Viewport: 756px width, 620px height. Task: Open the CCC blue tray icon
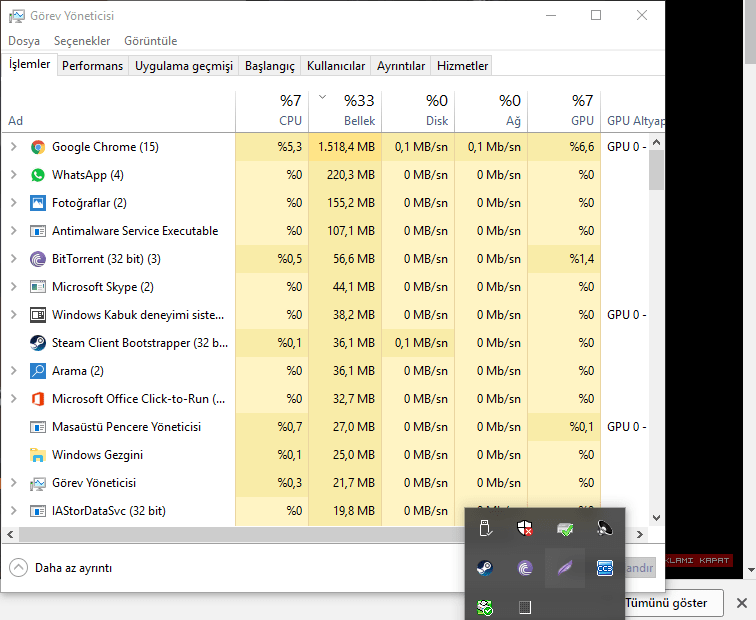605,568
